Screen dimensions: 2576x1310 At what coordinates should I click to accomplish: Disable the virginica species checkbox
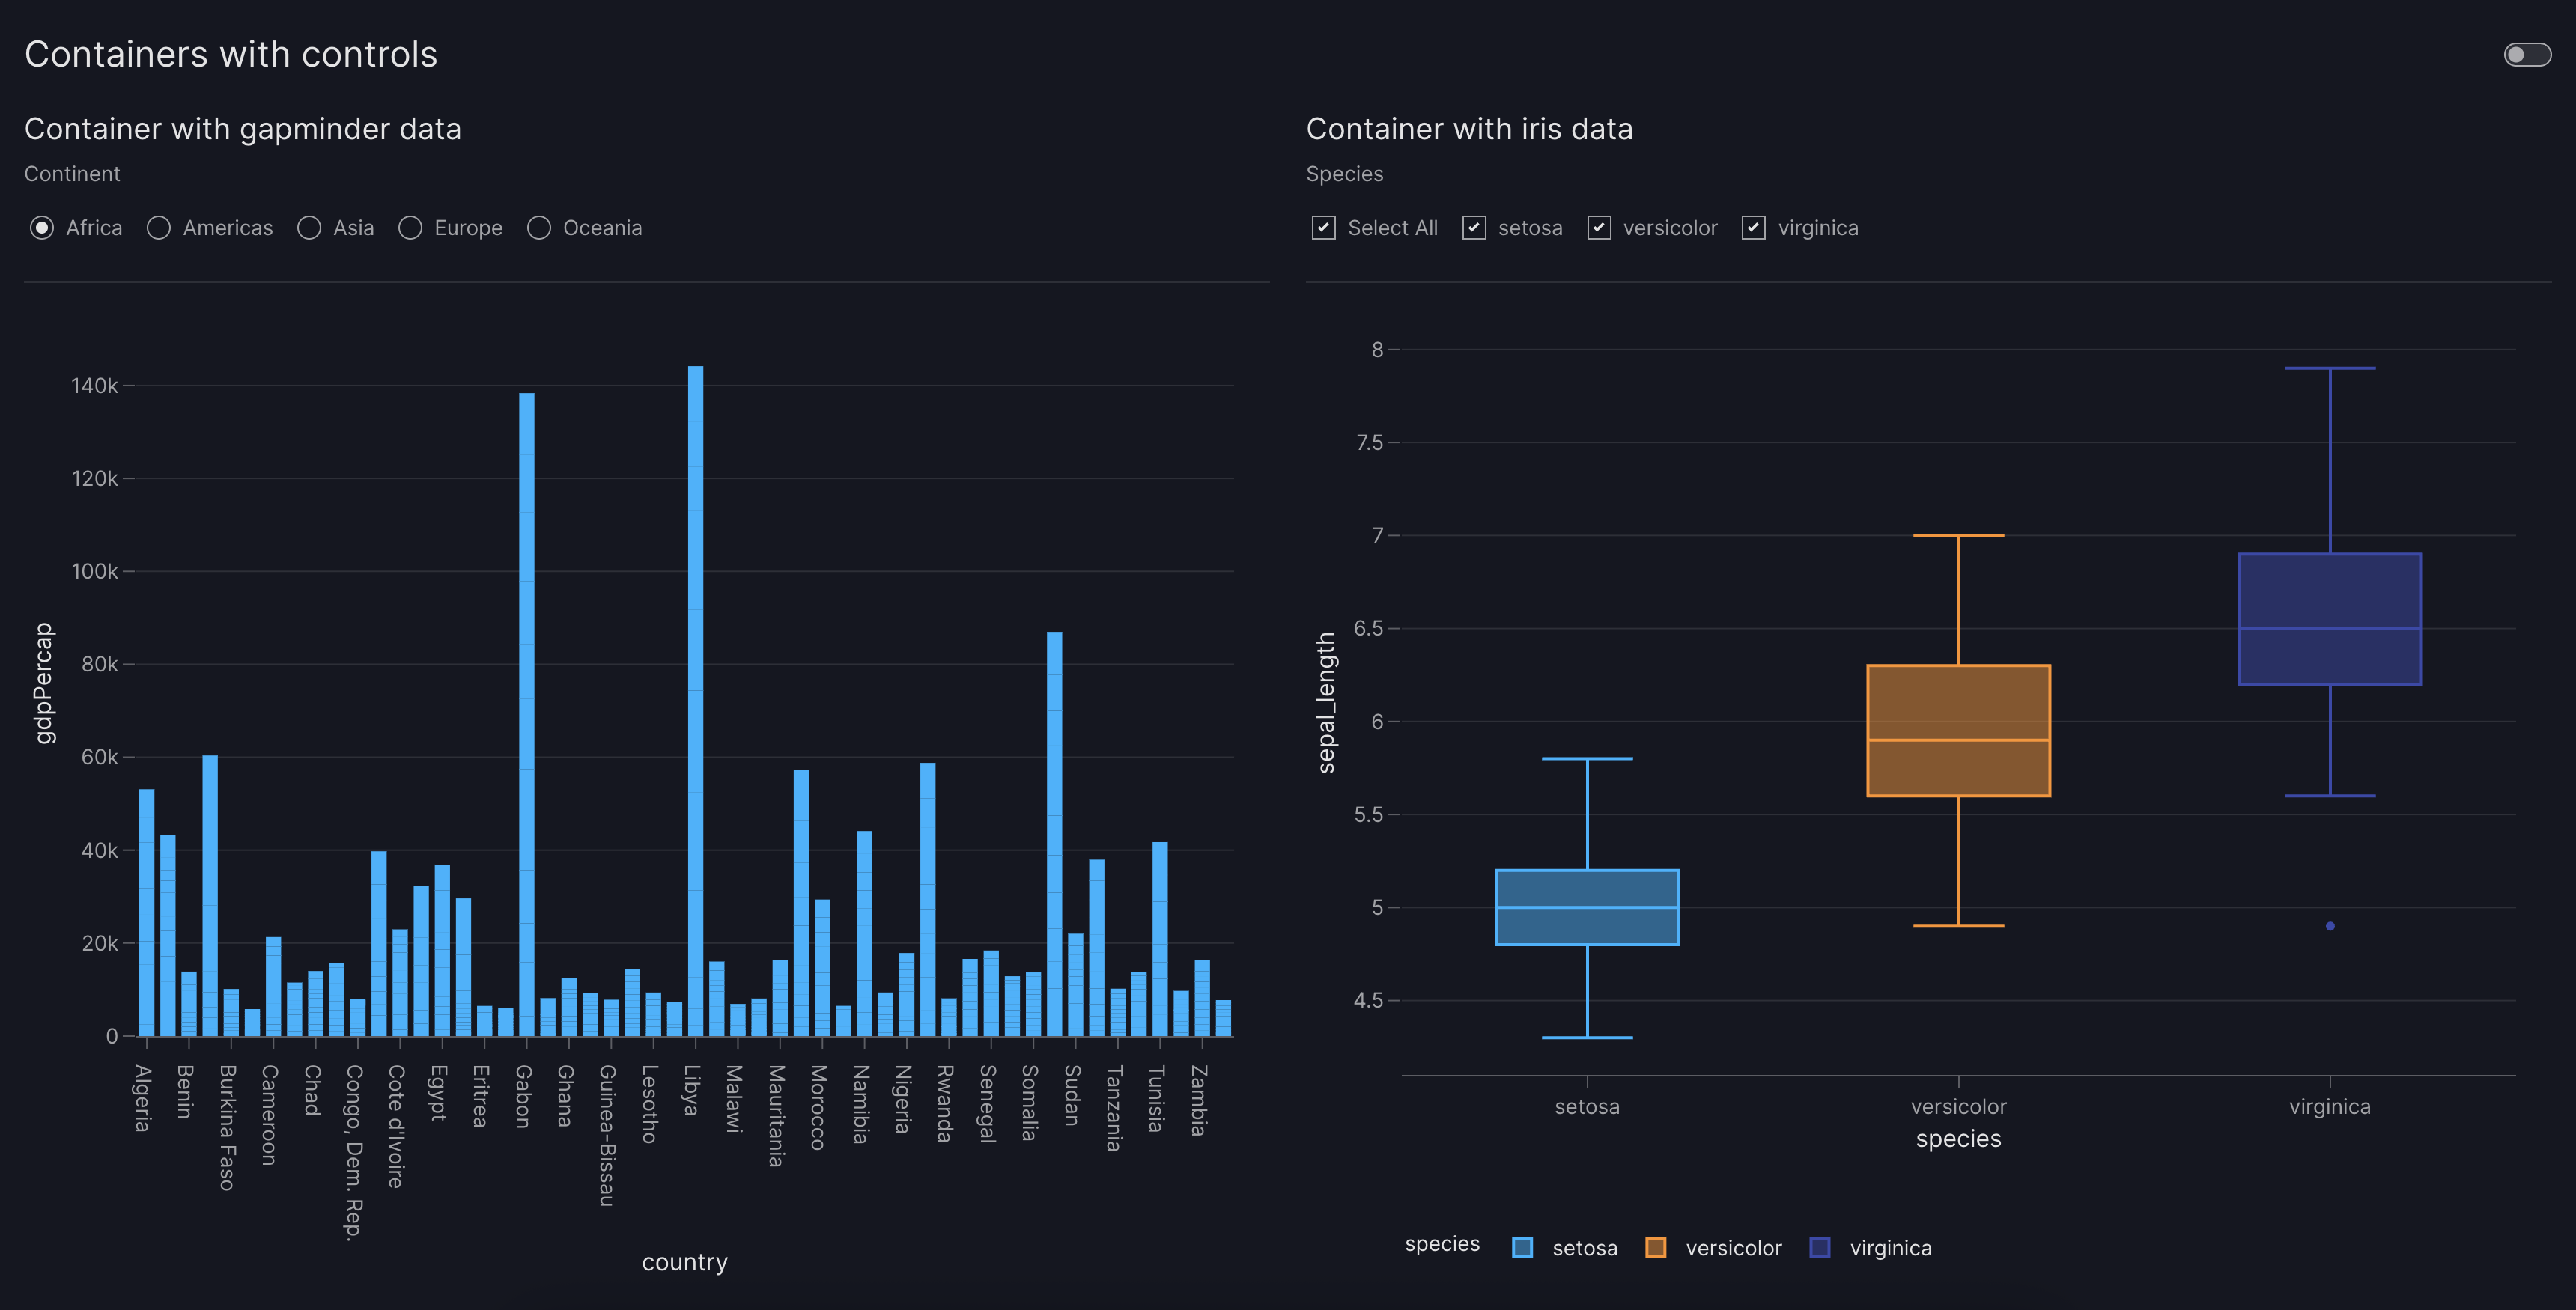[x=1753, y=228]
